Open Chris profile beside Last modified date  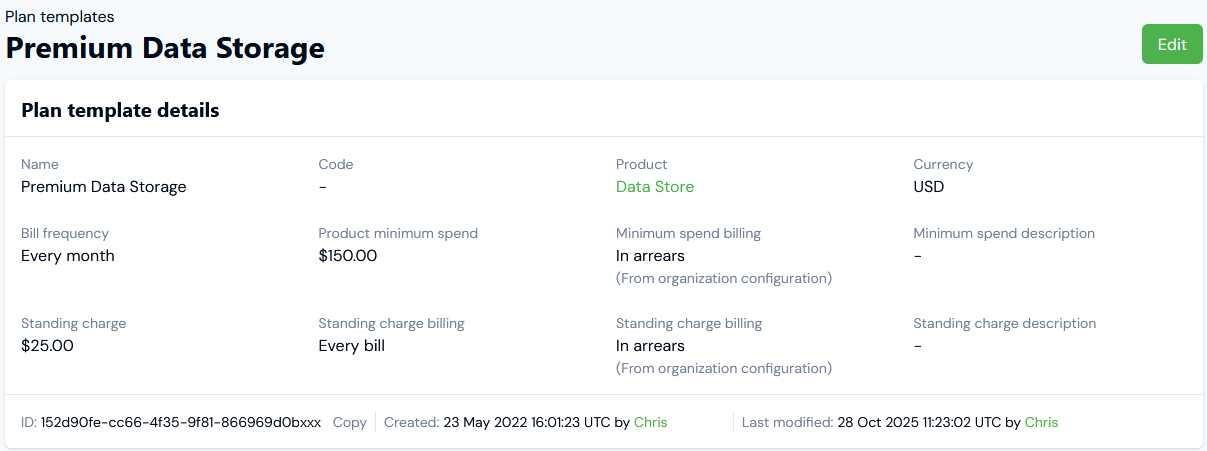[1041, 423]
